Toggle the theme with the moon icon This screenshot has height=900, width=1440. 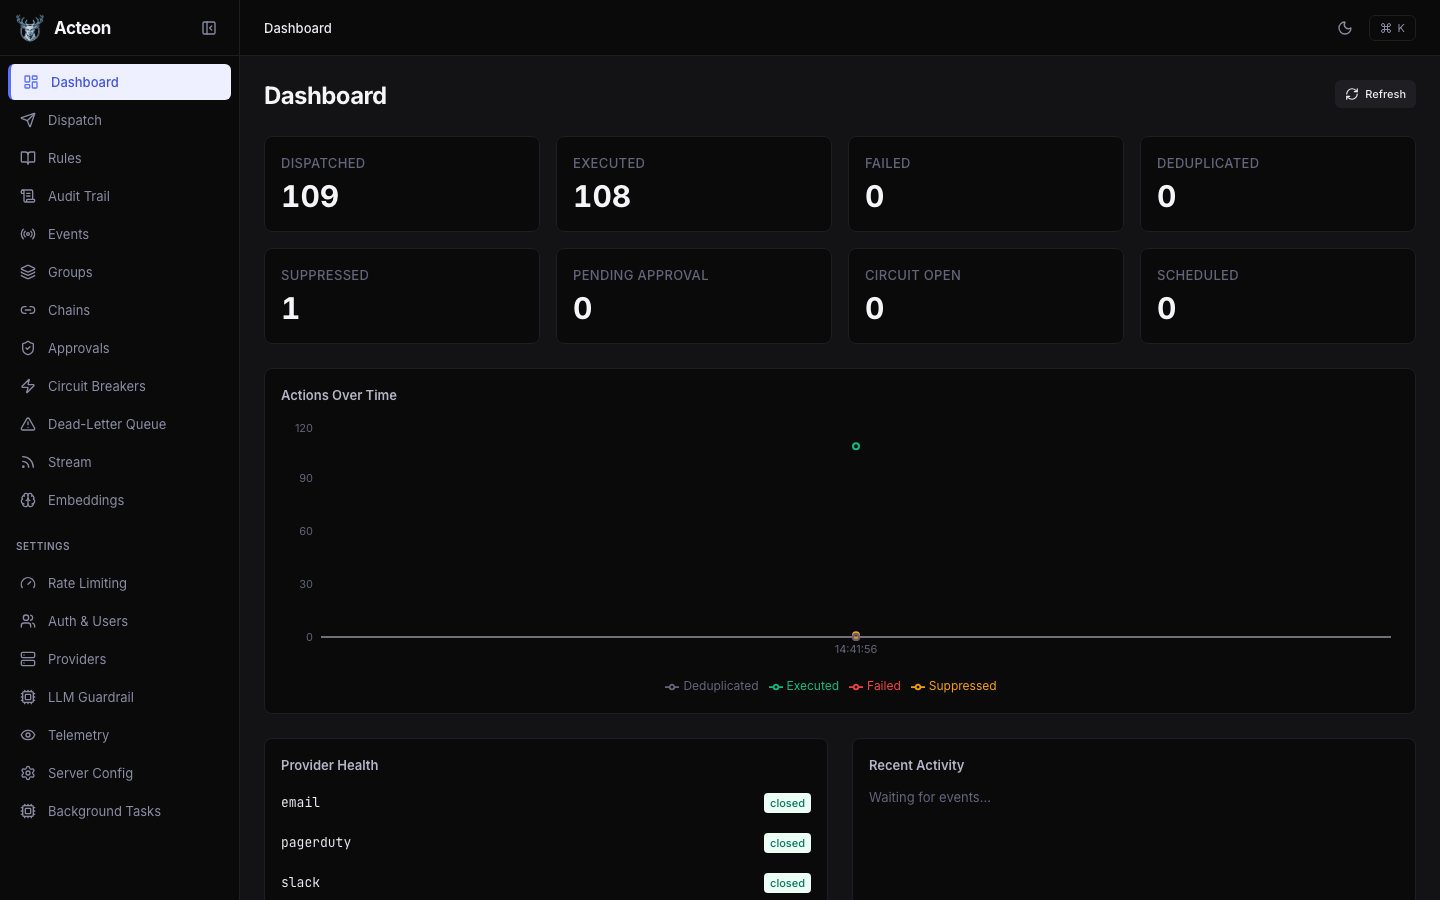(x=1345, y=28)
